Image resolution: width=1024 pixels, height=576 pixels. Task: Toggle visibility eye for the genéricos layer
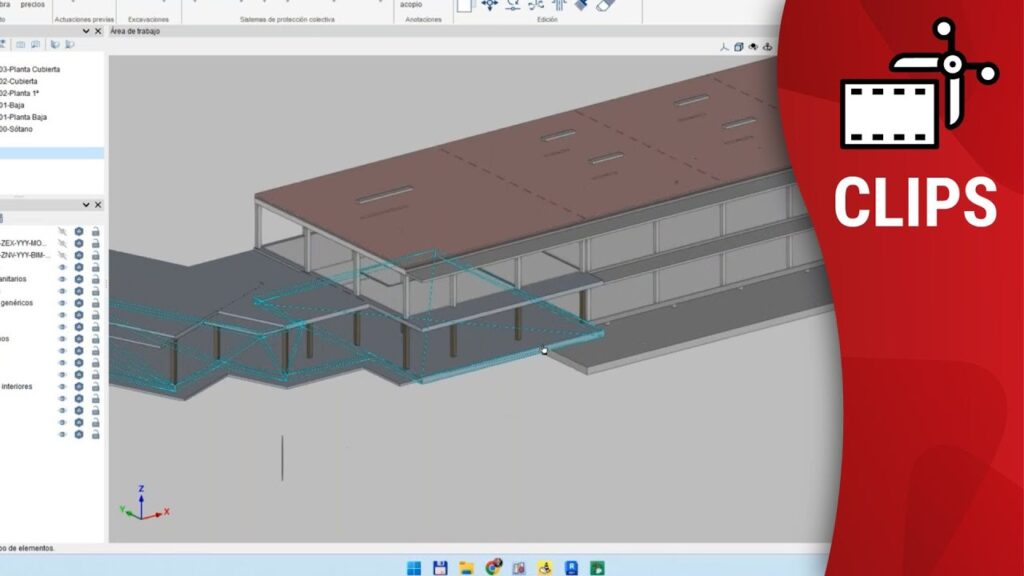(x=62, y=303)
